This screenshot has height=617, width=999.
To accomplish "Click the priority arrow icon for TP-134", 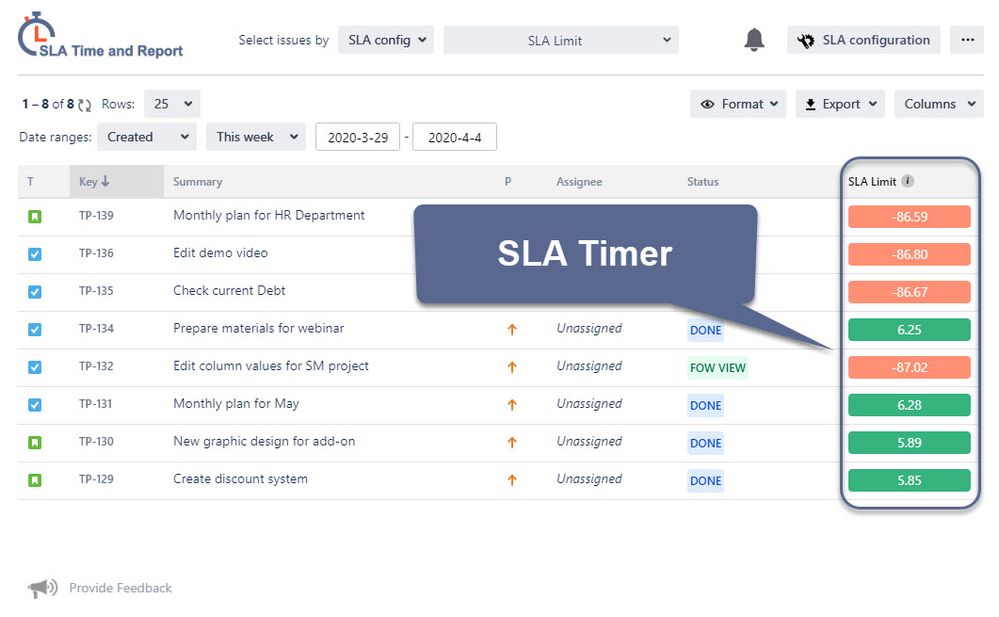I will [x=511, y=329].
